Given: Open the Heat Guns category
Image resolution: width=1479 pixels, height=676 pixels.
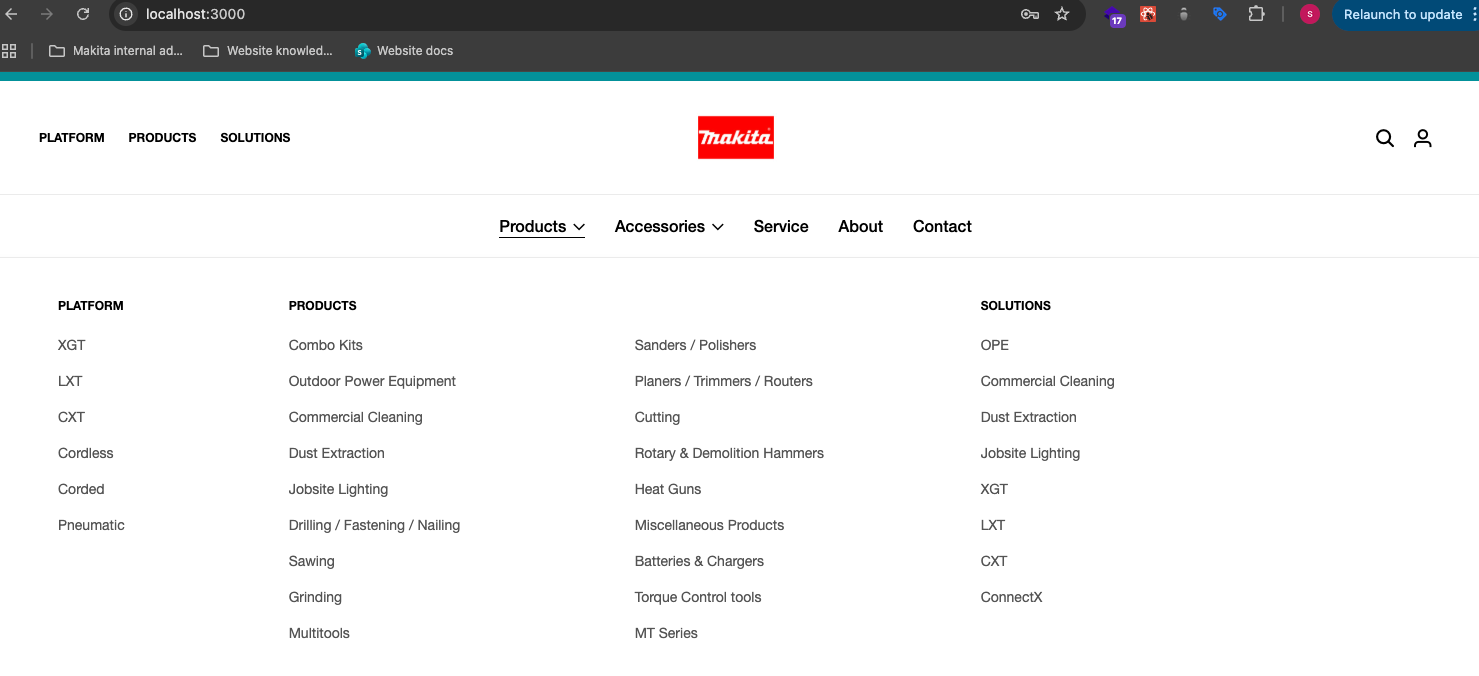Looking at the screenshot, I should (x=668, y=489).
